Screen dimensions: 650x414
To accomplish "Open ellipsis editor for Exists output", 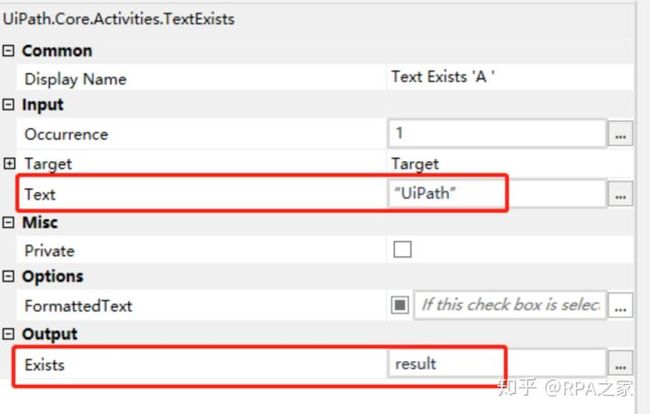I will [x=620, y=364].
